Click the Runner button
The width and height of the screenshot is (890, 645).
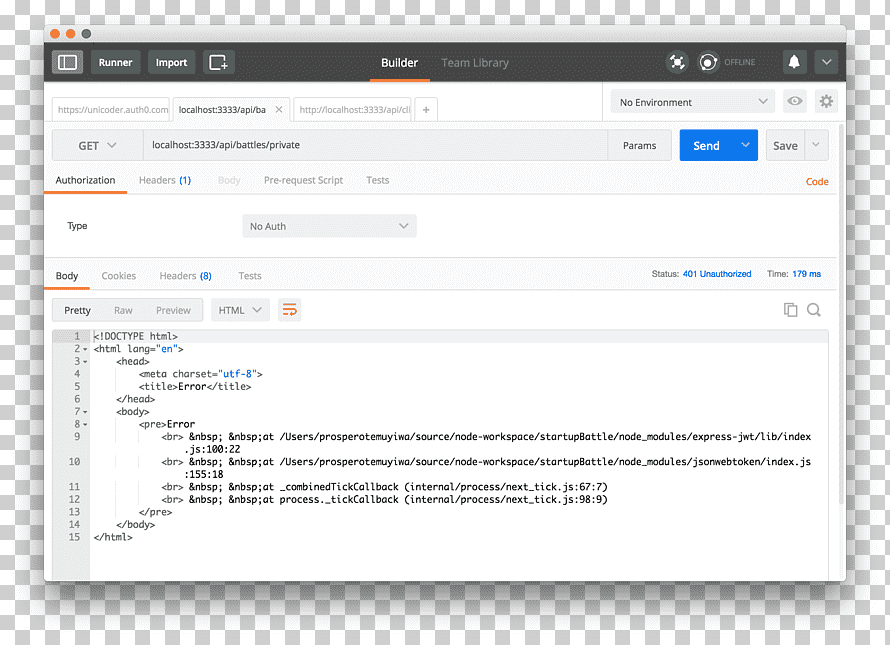click(x=115, y=62)
